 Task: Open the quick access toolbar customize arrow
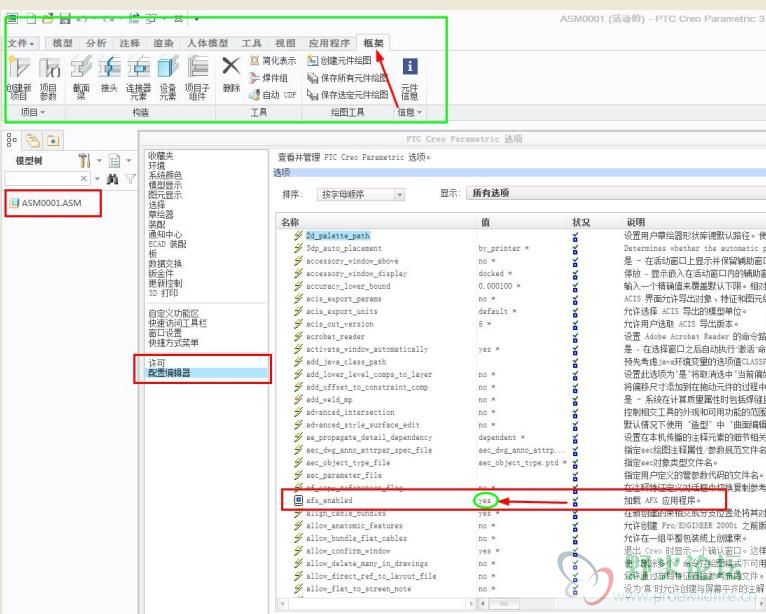point(196,19)
